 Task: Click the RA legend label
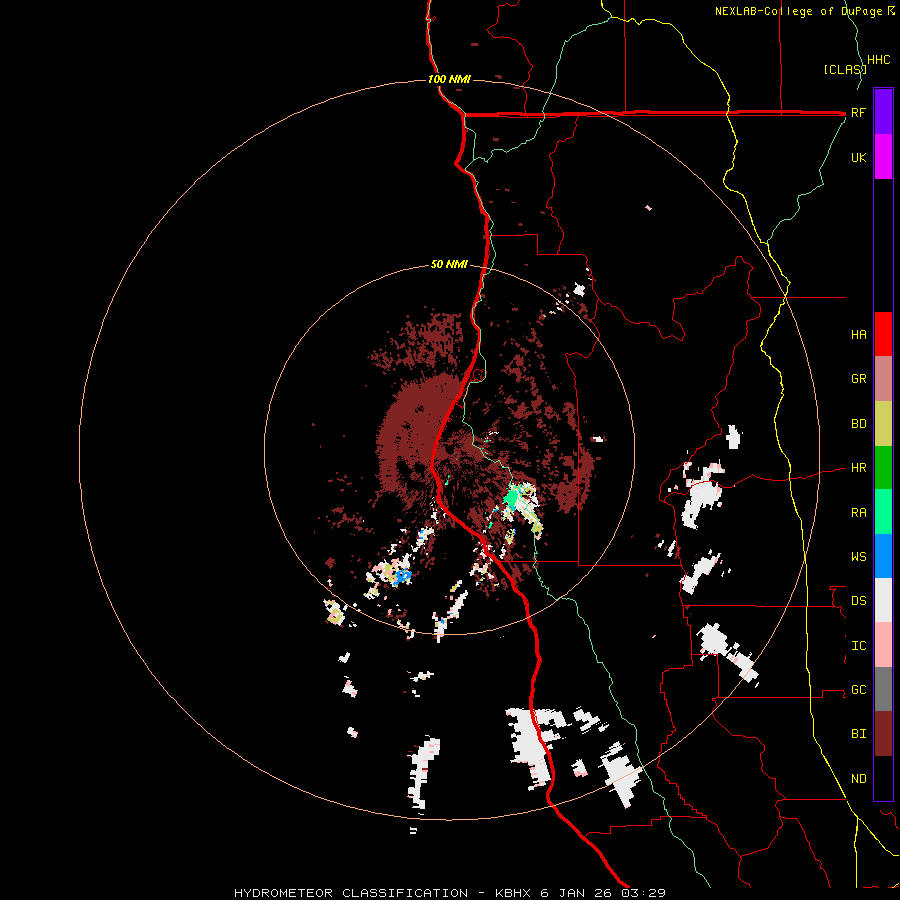point(858,513)
